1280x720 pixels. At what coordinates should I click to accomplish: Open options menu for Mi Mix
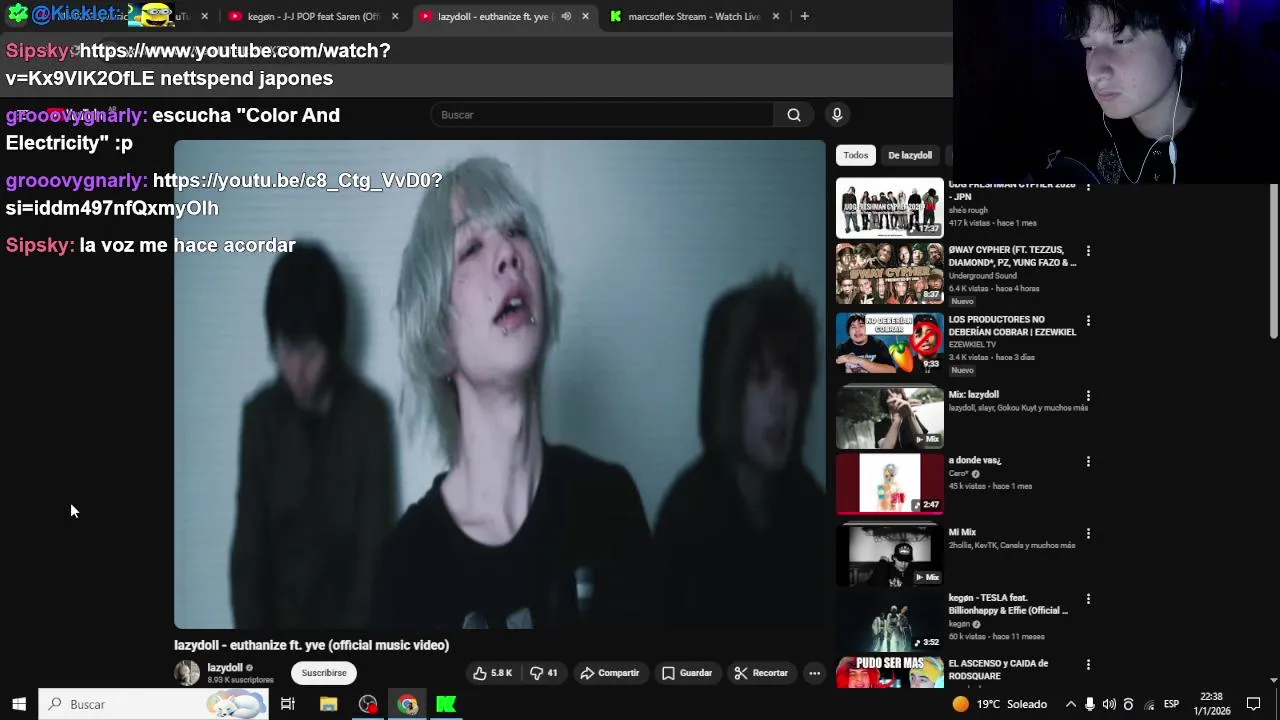coord(1088,534)
